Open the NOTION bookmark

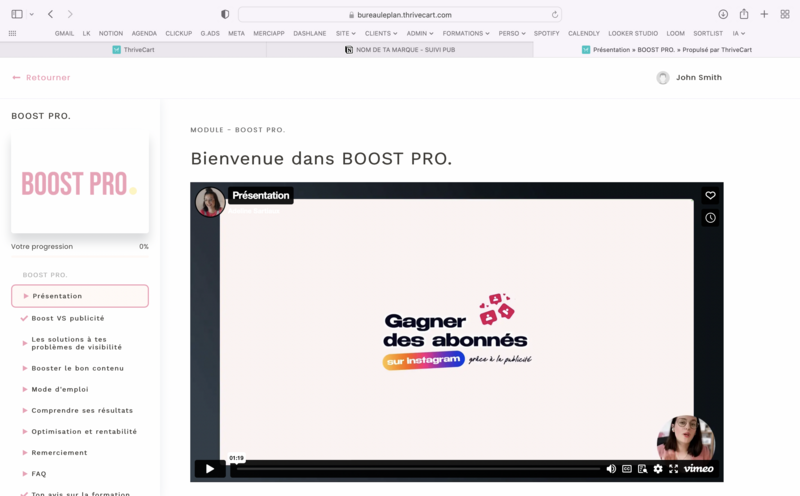click(x=111, y=33)
